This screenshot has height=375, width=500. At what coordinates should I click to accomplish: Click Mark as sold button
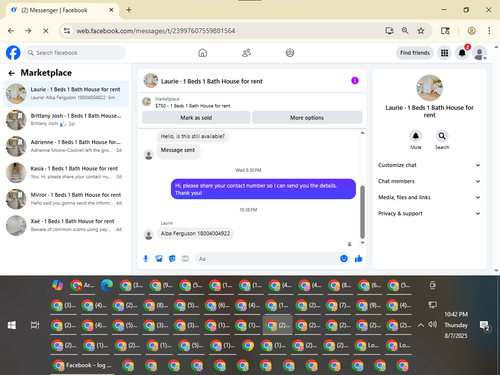(196, 118)
